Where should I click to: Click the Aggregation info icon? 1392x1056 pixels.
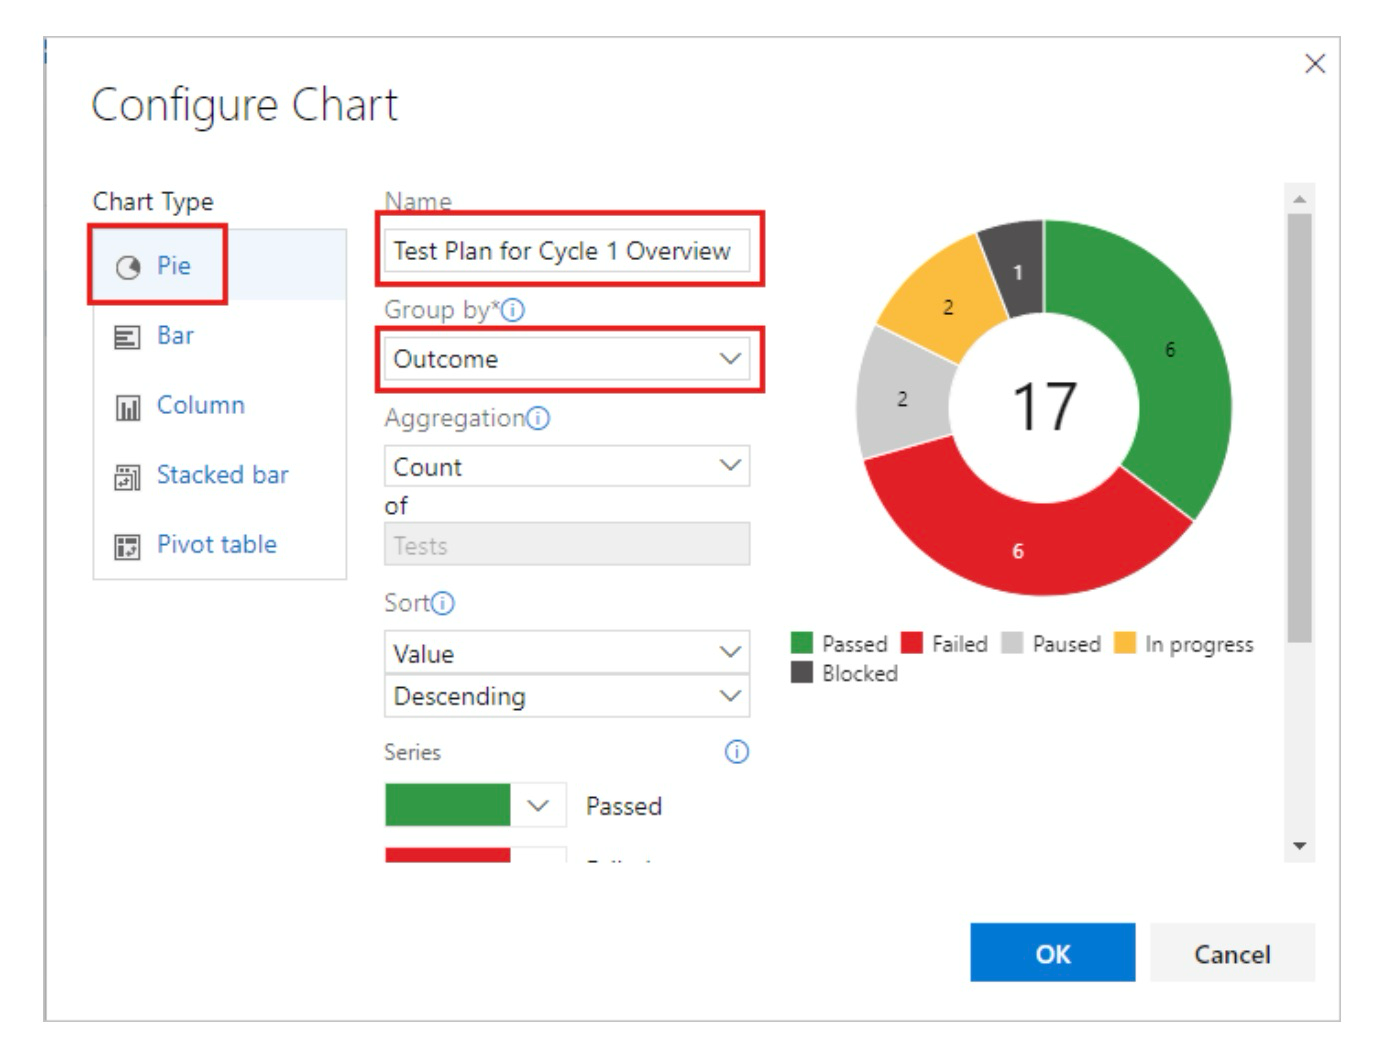(538, 418)
